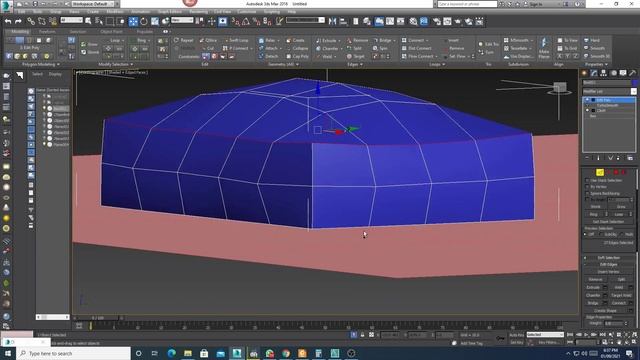Activate the Select and Rotate tool
640x360 pixels.
point(144,21)
